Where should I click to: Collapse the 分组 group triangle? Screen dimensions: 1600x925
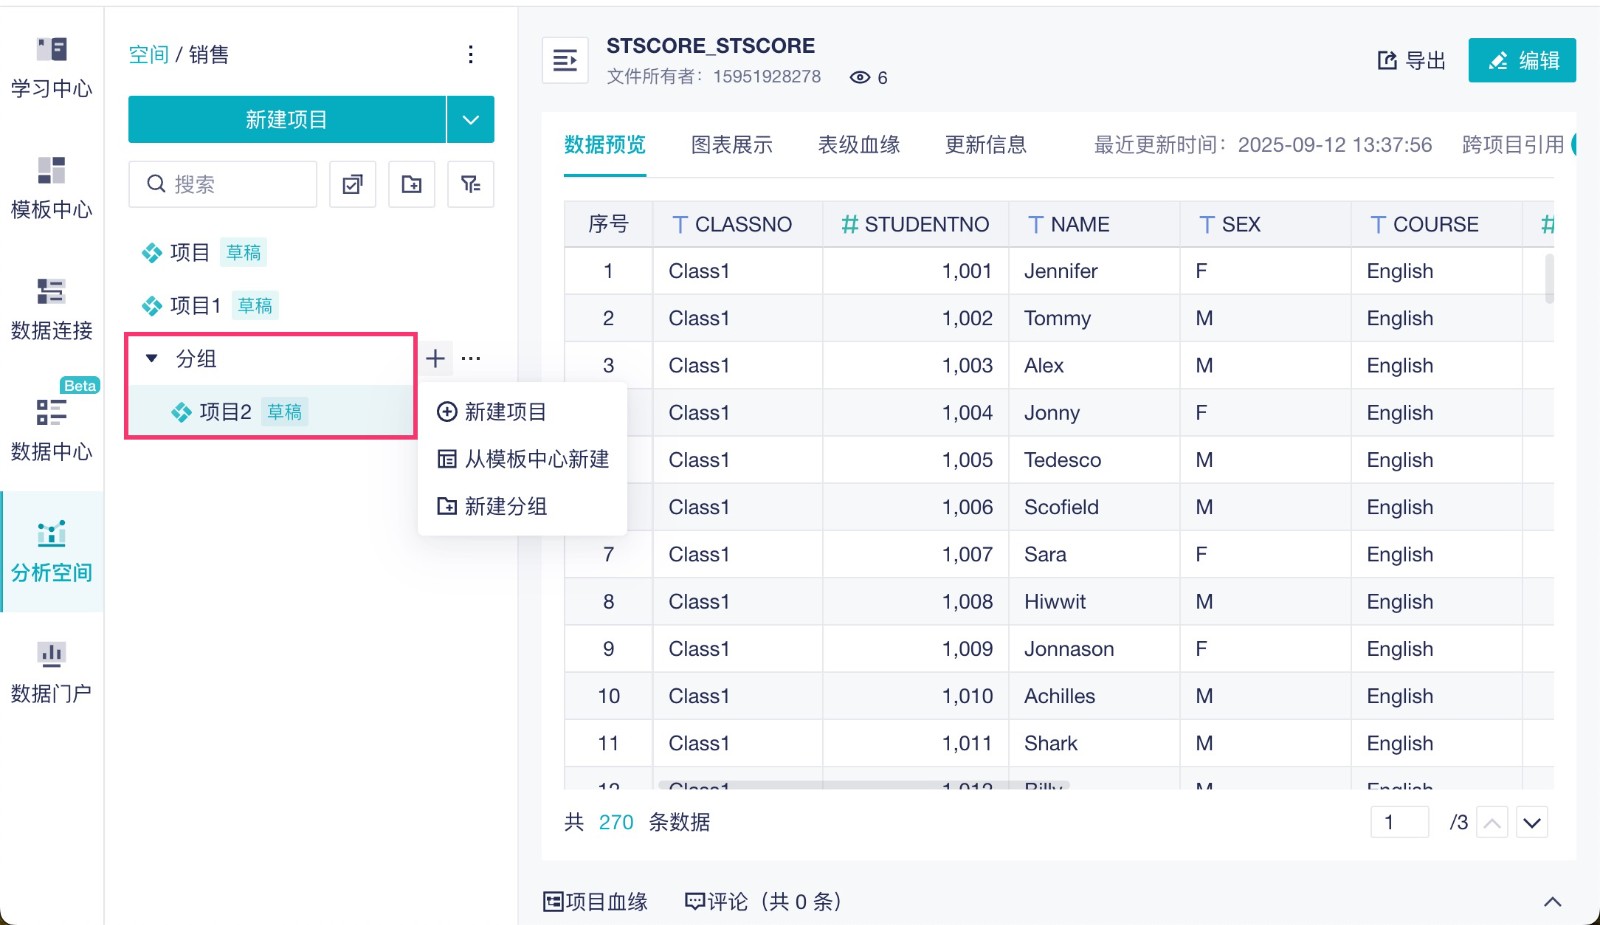[x=152, y=358]
